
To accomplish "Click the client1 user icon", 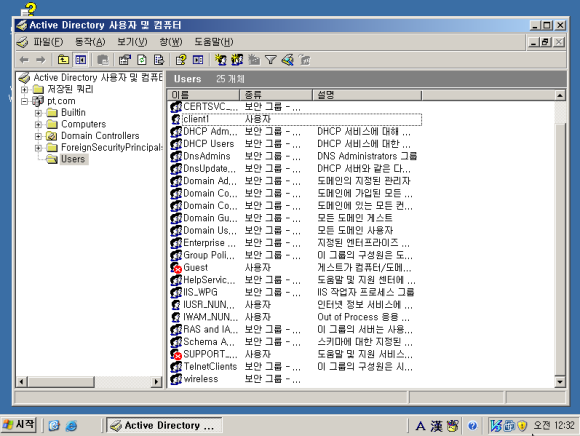I will tap(176, 119).
